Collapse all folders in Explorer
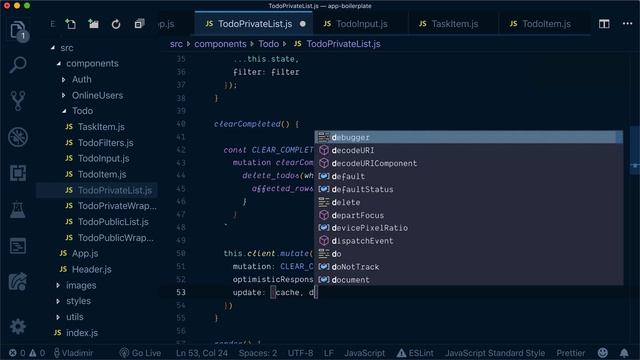The width and height of the screenshot is (640, 360). tap(139, 24)
